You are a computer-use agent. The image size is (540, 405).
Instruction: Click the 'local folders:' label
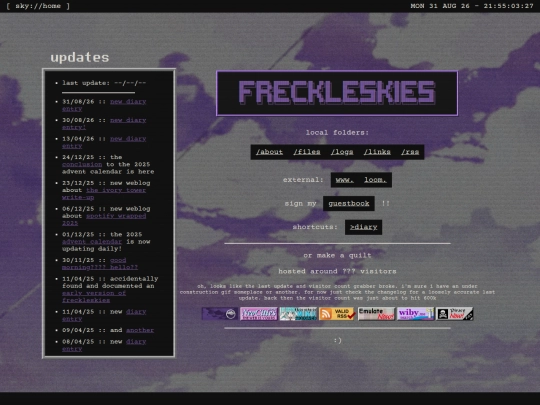pos(337,133)
